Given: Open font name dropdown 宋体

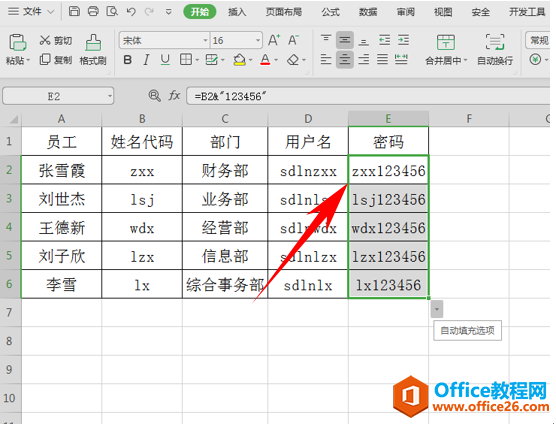Looking at the screenshot, I should [x=205, y=40].
